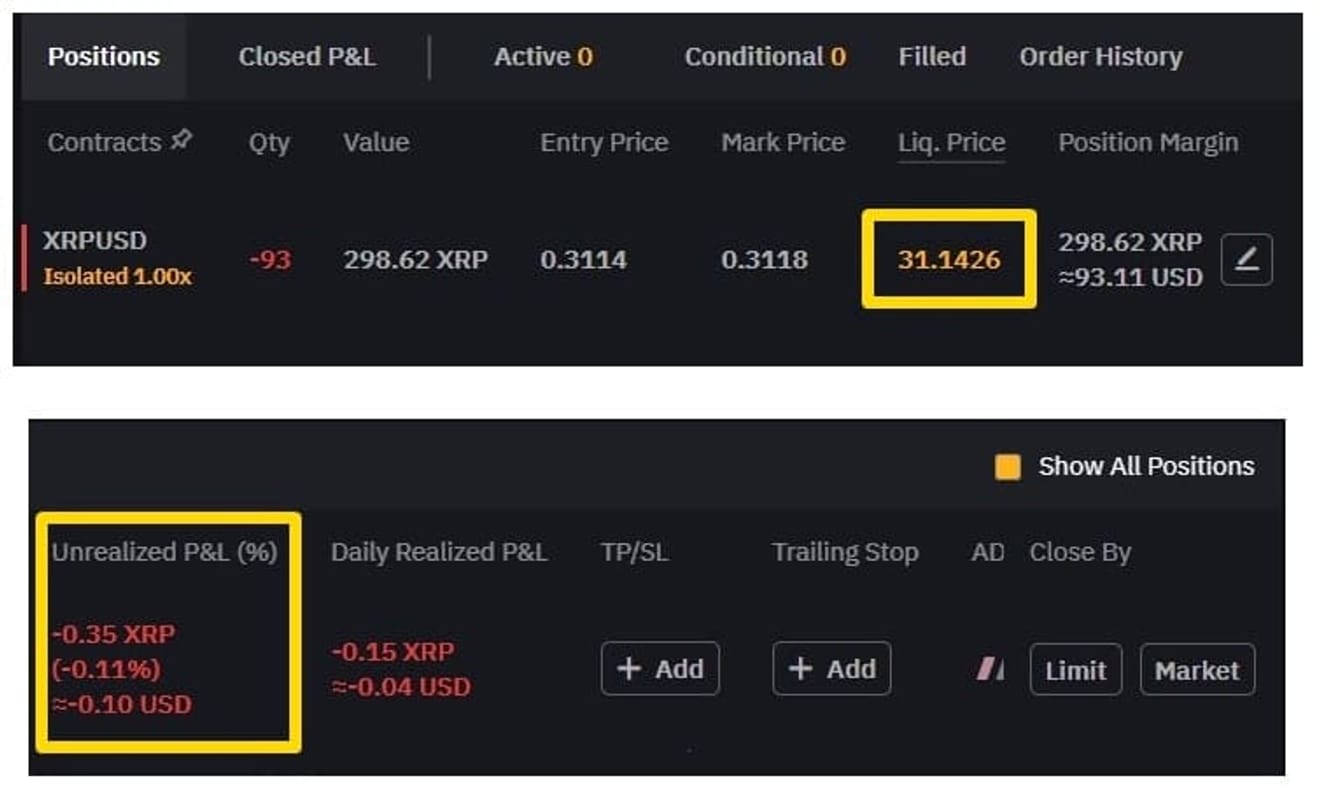
Task: Click the Unrealized P&L (%) header
Action: tap(165, 552)
